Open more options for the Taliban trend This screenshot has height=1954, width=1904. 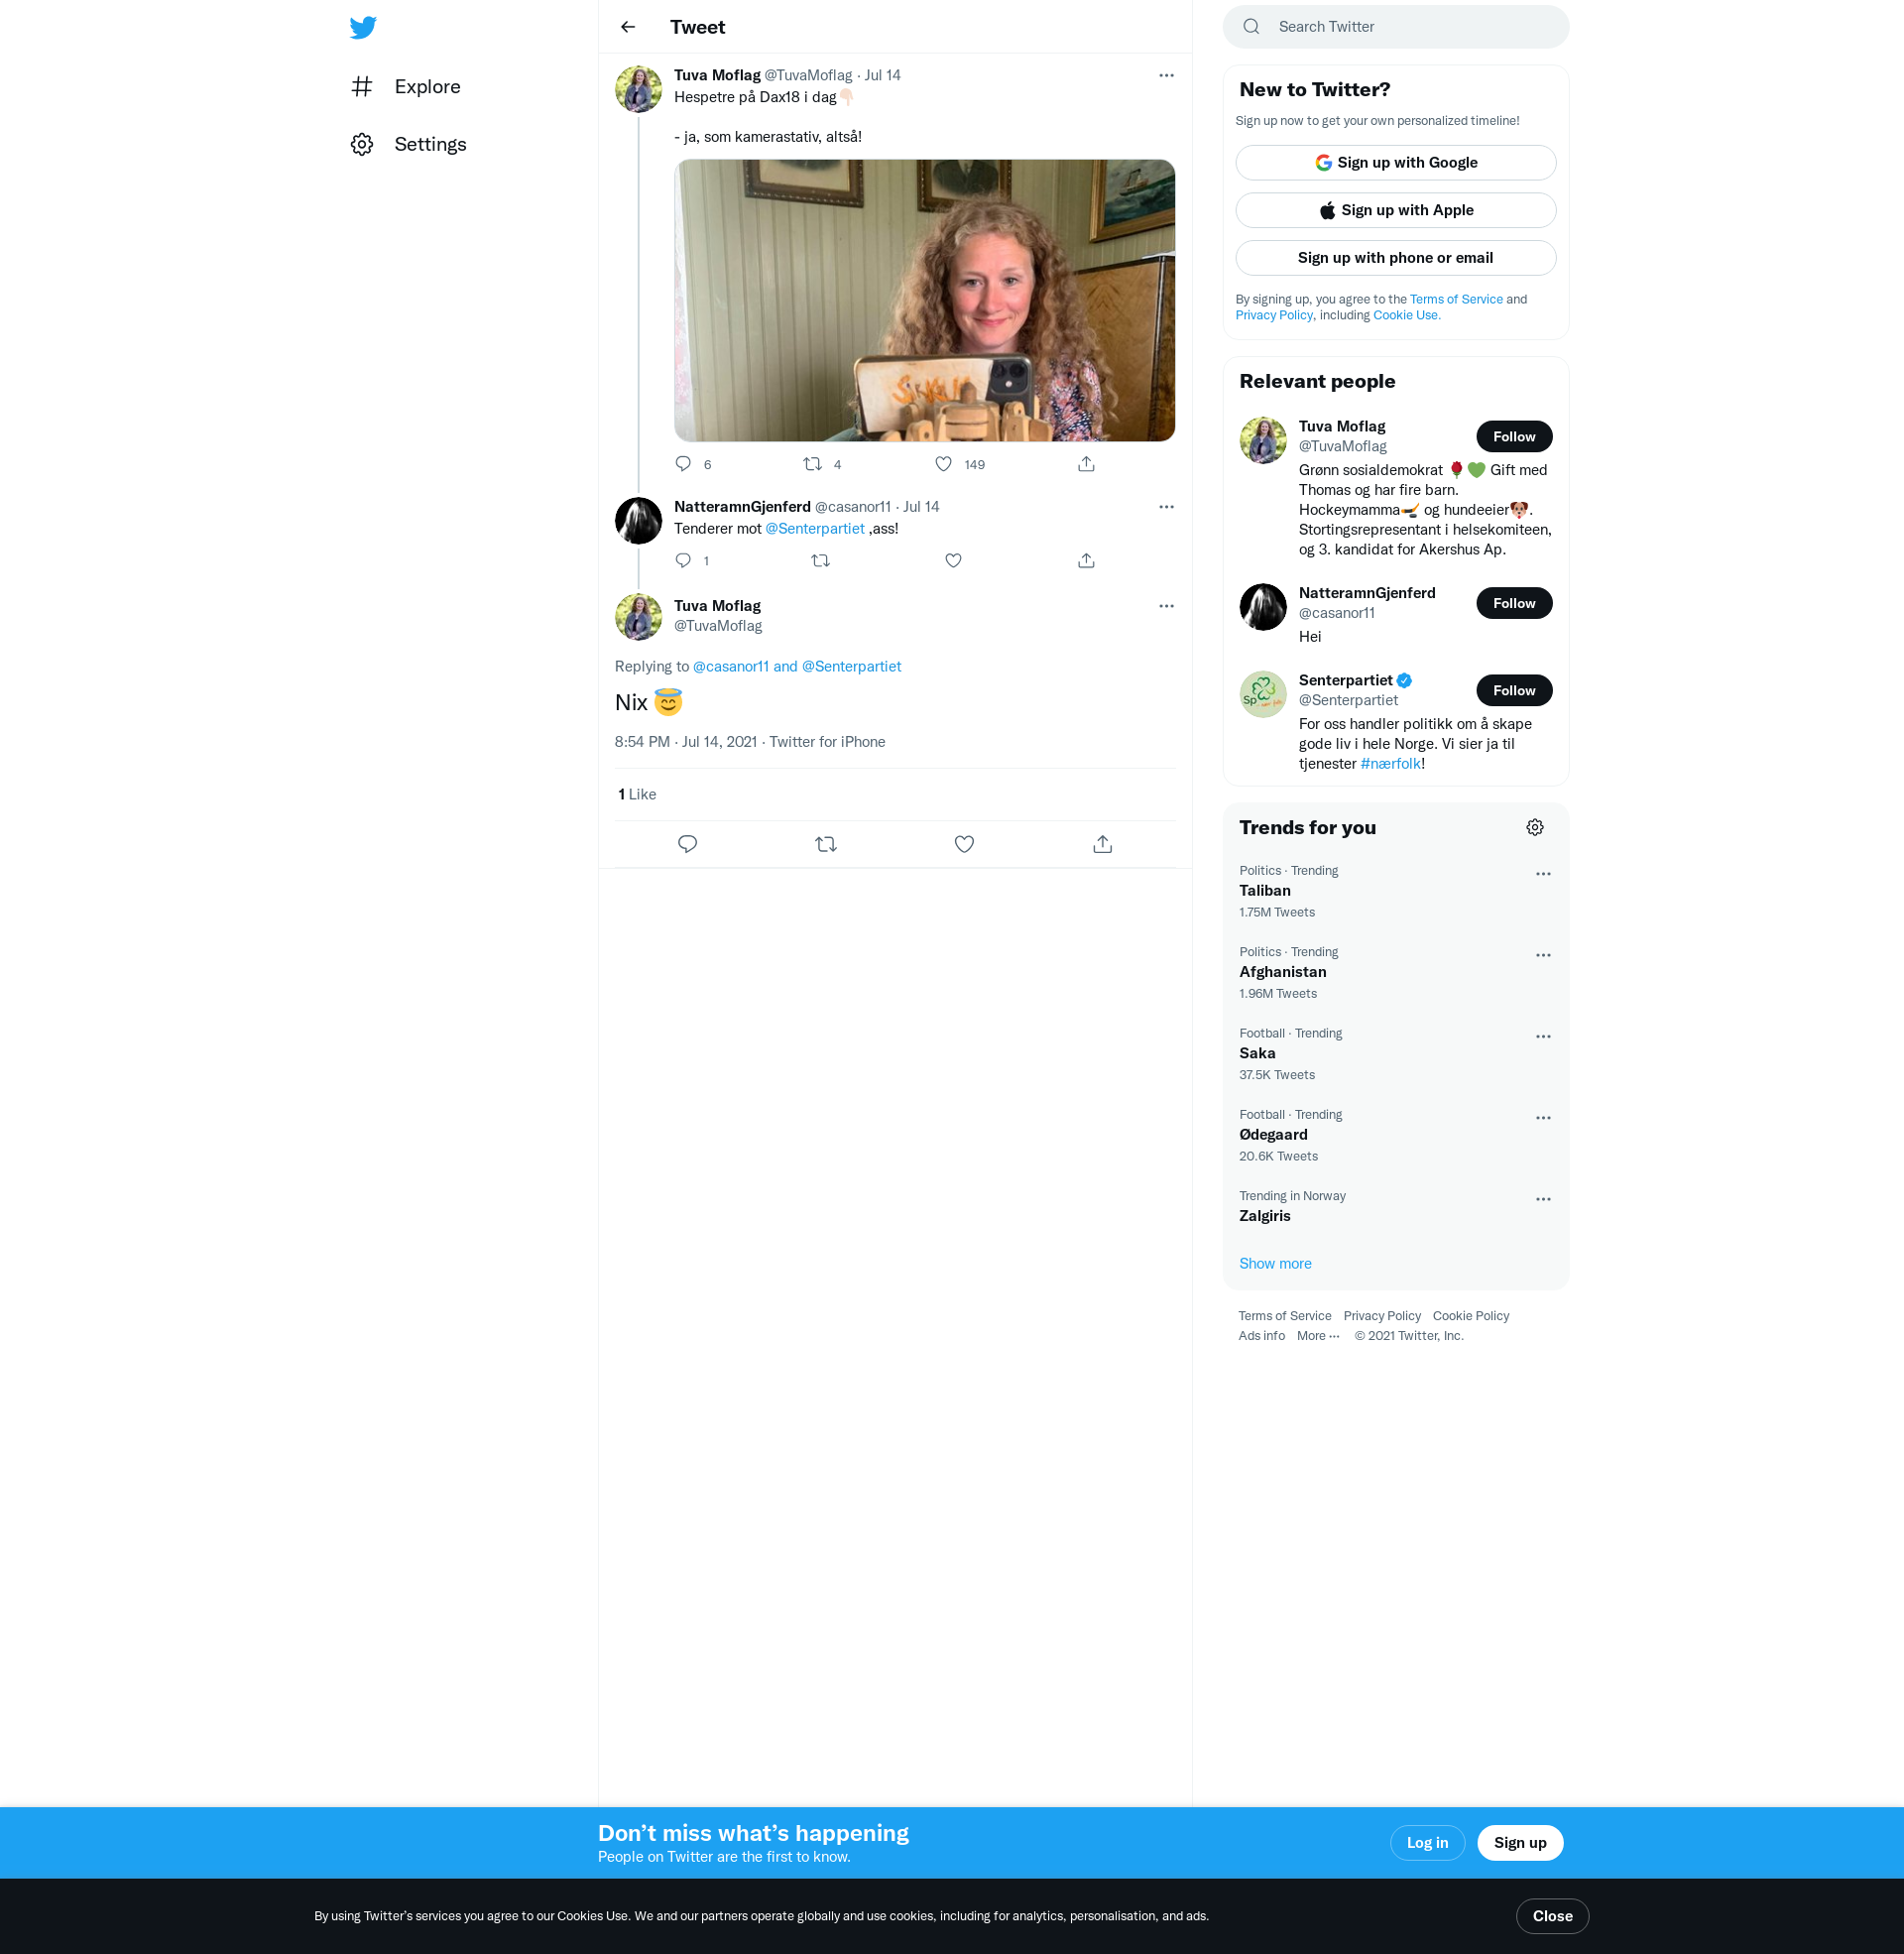pos(1543,874)
